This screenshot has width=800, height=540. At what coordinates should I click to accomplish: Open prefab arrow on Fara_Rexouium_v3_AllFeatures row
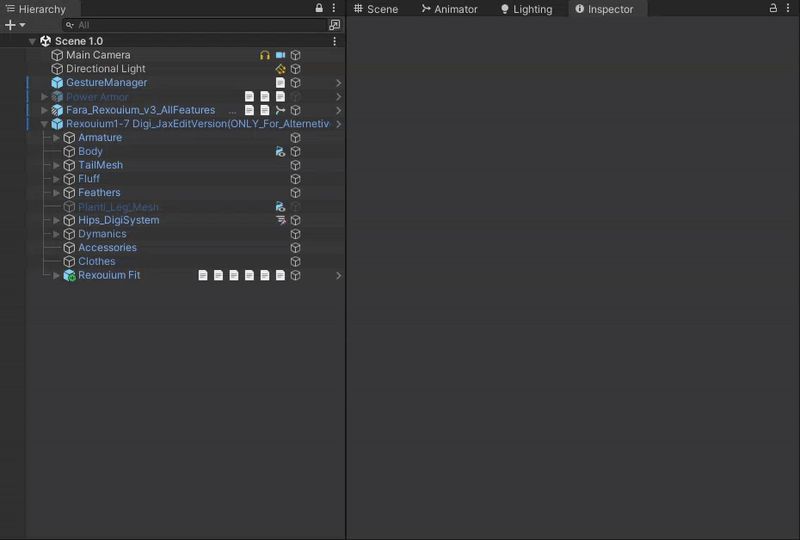pyautogui.click(x=338, y=110)
